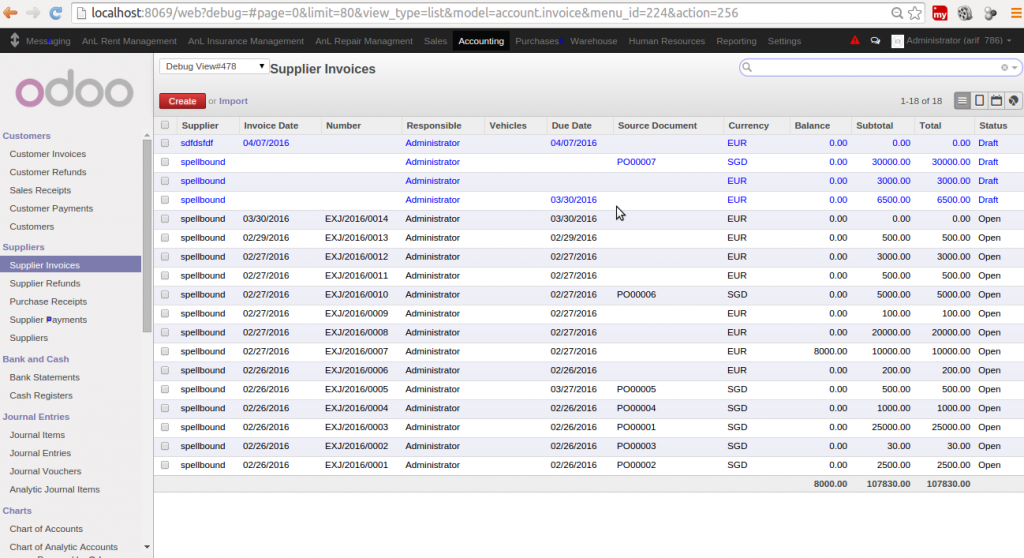Select checkbox for invoice EXJ/2016/0014
This screenshot has height=558, width=1024.
coord(165,219)
